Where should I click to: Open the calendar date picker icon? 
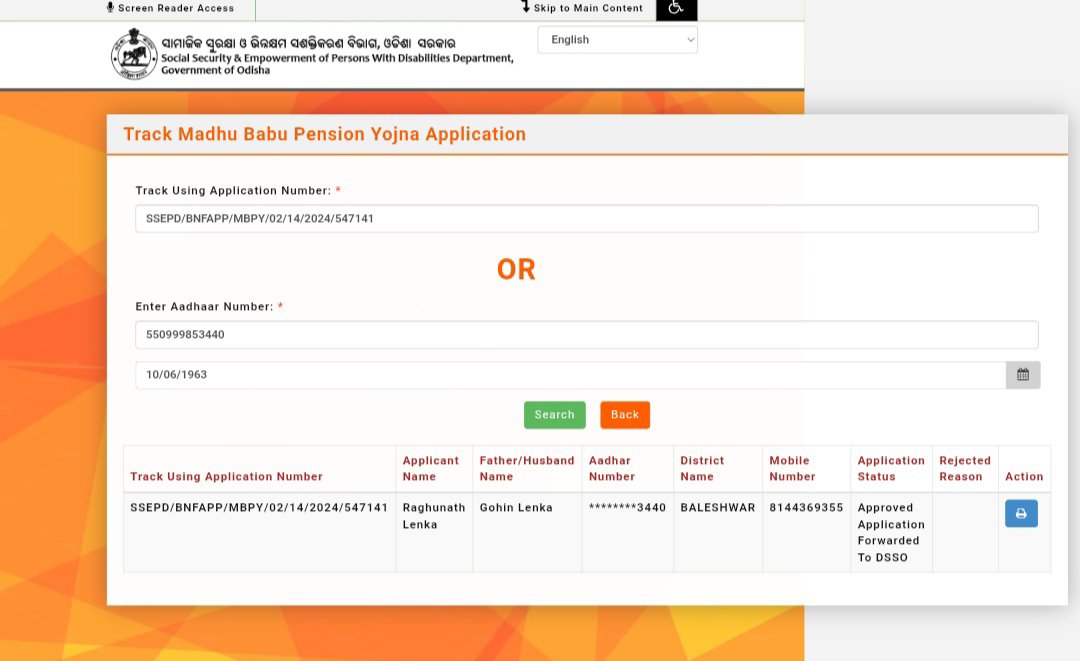1023,375
